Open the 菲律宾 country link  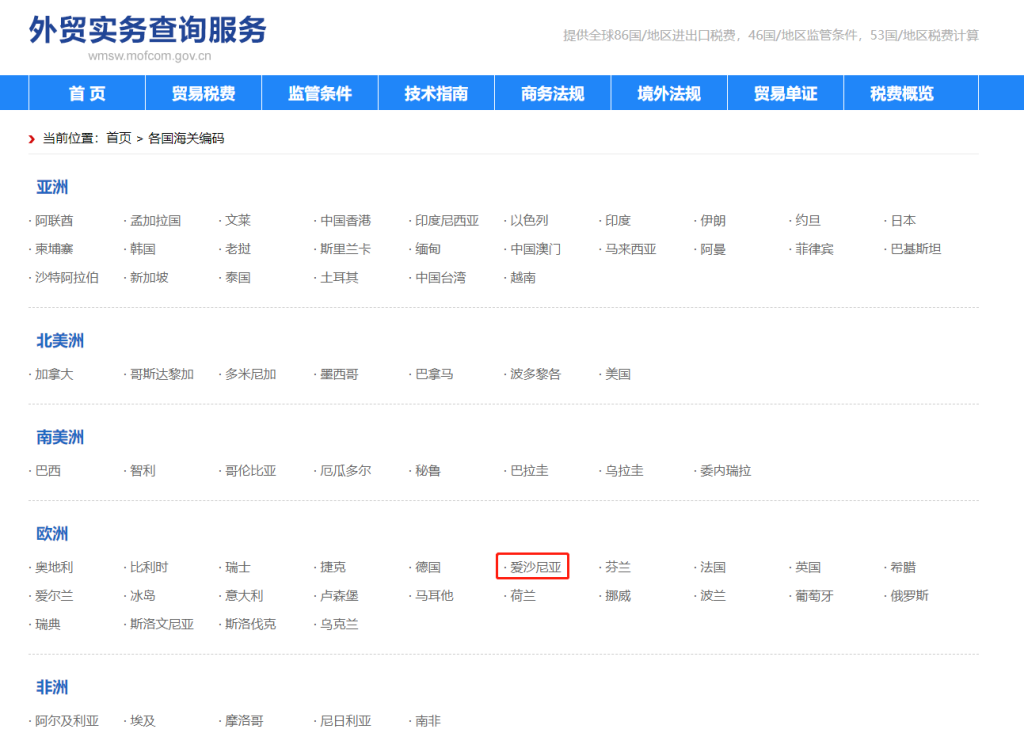(x=814, y=249)
